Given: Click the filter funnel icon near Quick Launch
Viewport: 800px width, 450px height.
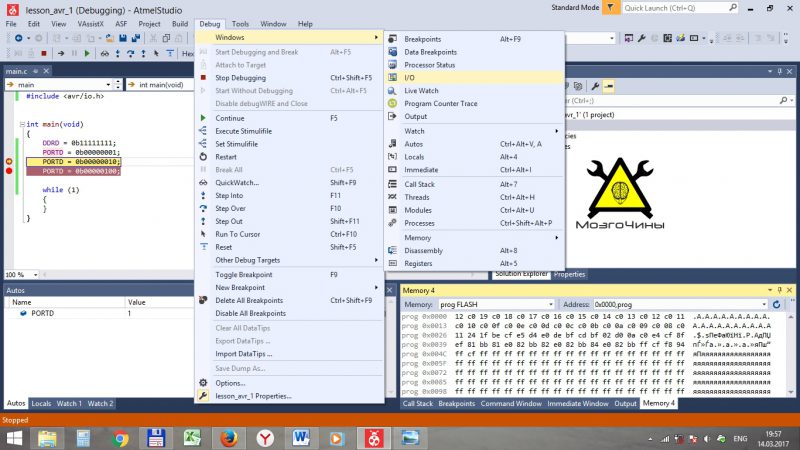Looking at the screenshot, I should click(611, 8).
